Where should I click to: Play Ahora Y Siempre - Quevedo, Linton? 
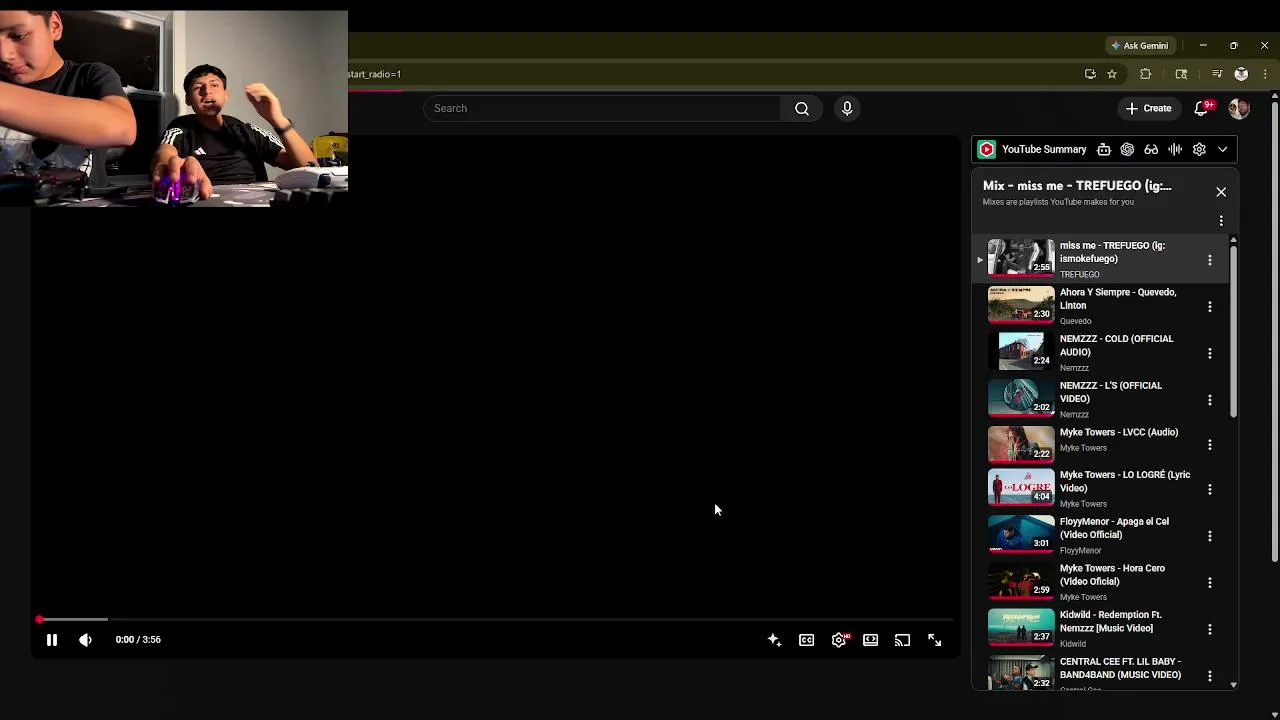(1021, 305)
